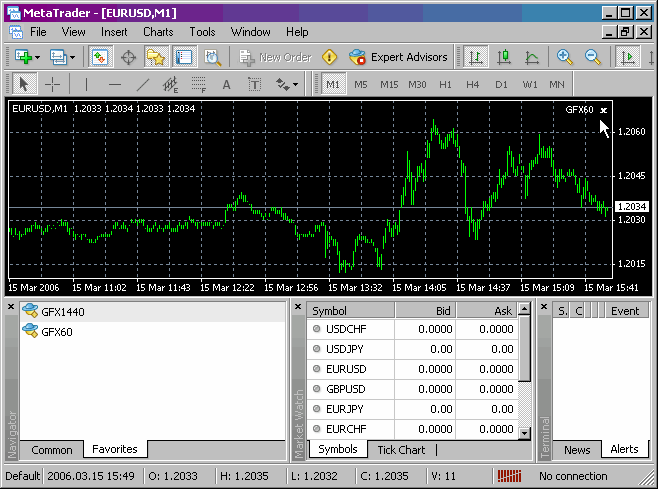Close the Market Watch panel
Viewport: 658px width, 489px height.
[x=298, y=307]
